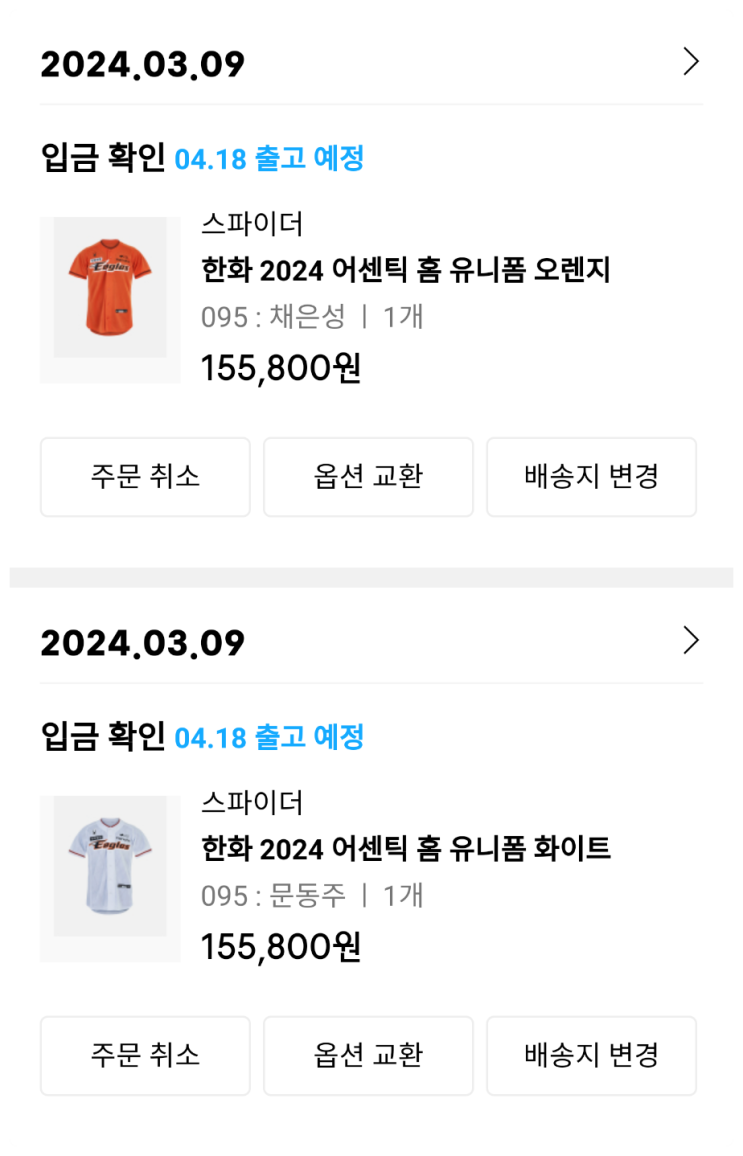This screenshot has height=1156, width=743.
Task: Tap Spyder brand name above orange uniform
Action: [x=252, y=224]
